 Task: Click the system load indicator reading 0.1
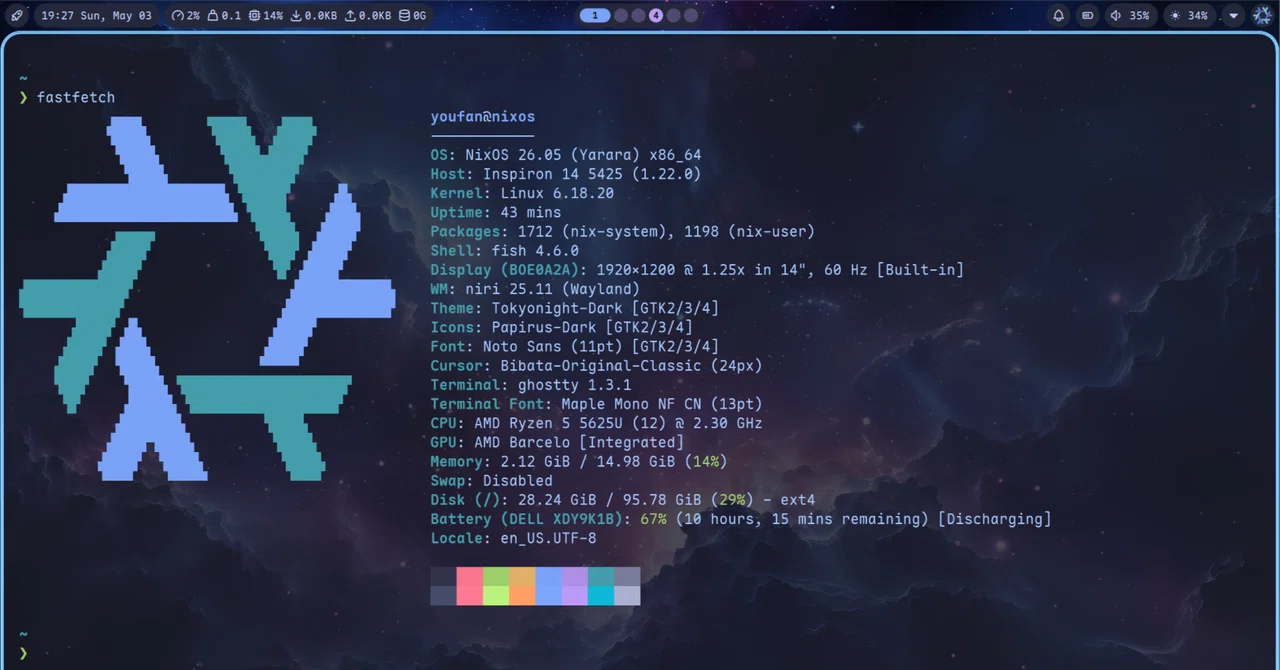(224, 16)
